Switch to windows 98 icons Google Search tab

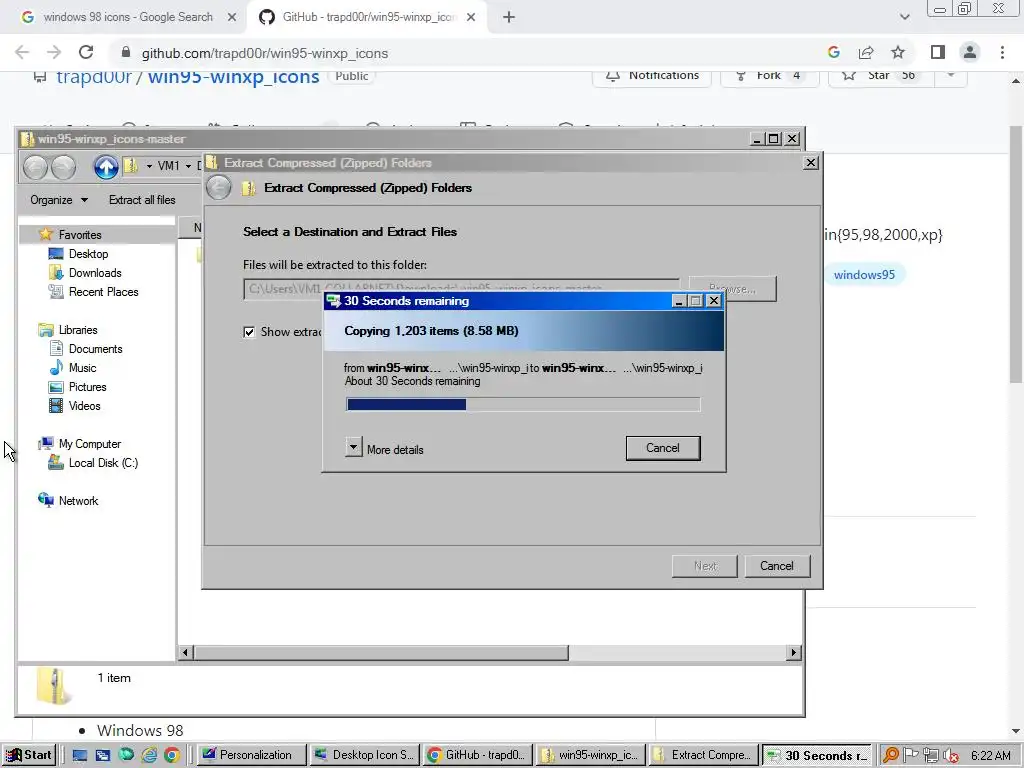click(x=128, y=17)
